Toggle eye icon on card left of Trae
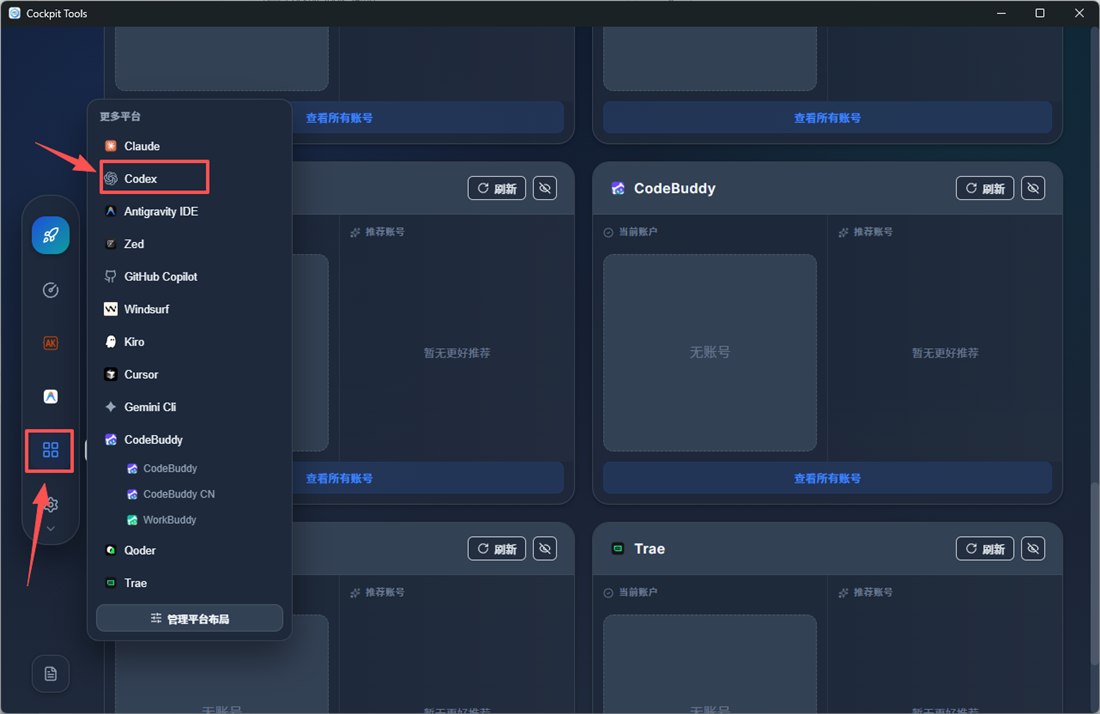This screenshot has height=714, width=1100. tap(544, 548)
